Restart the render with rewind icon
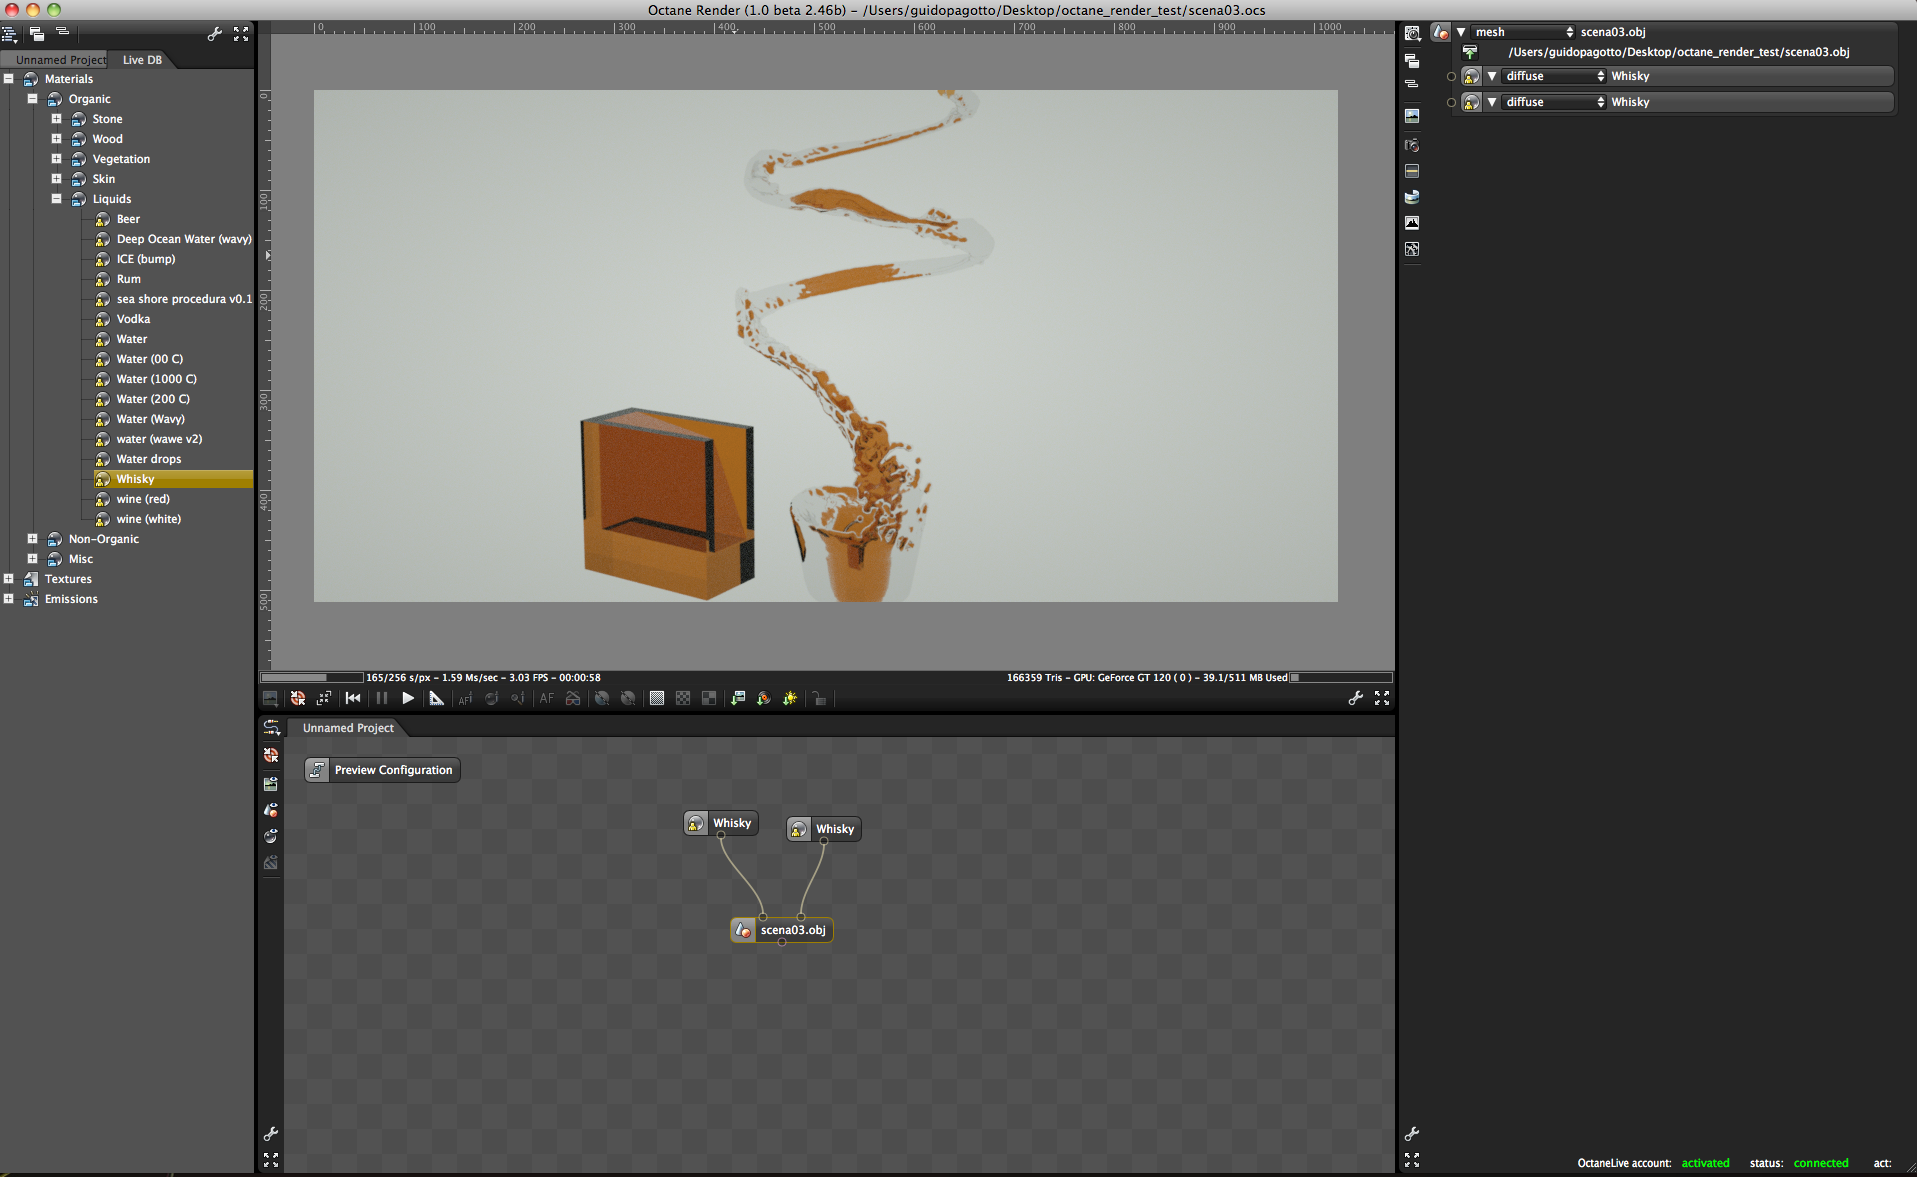 pos(353,699)
